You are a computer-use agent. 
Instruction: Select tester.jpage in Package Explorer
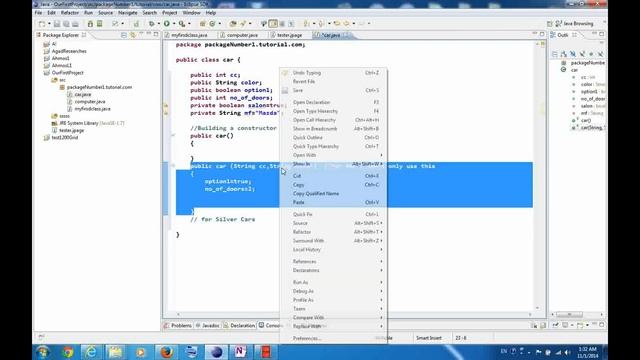coord(68,131)
